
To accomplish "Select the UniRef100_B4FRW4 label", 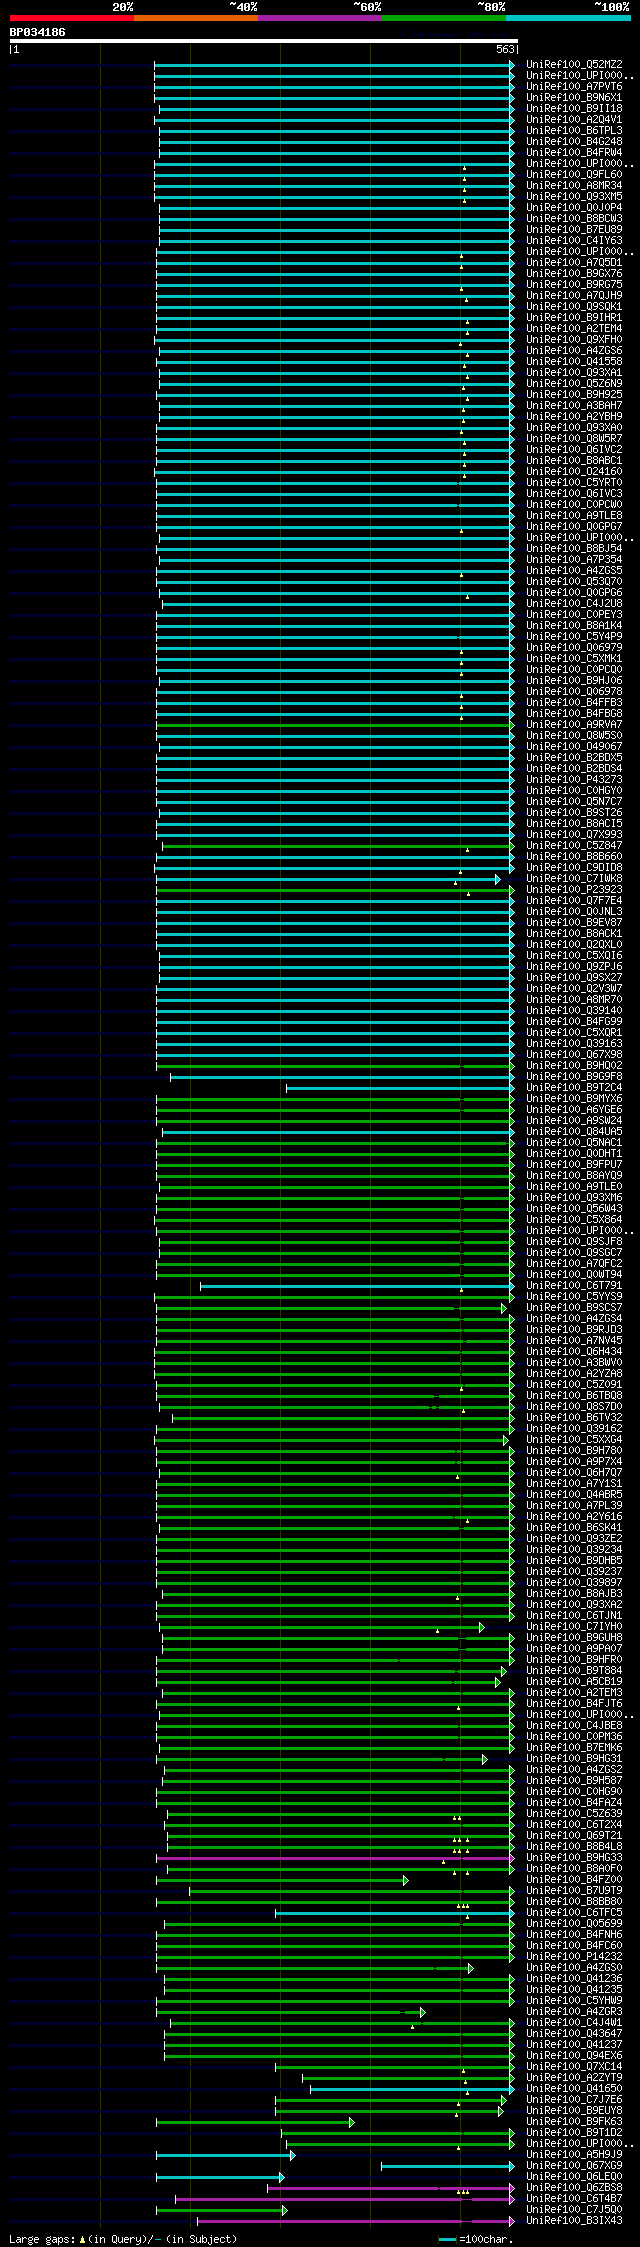I will [x=574, y=152].
